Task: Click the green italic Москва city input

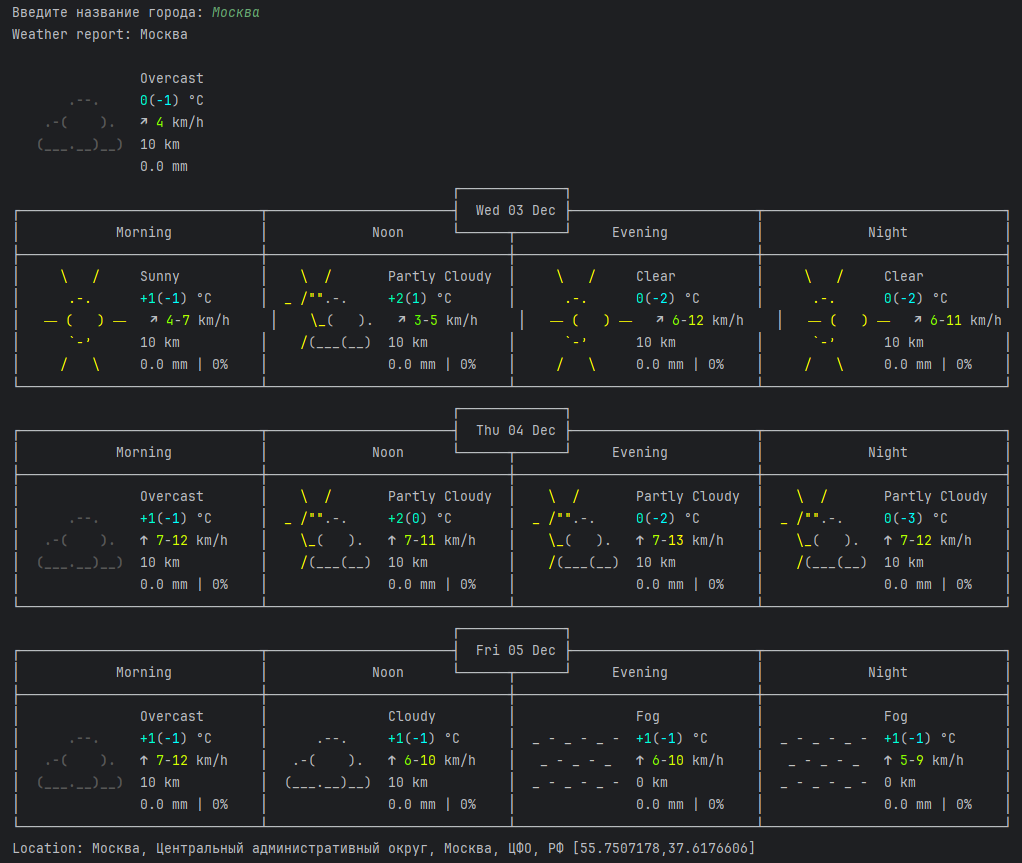Action: pos(235,12)
